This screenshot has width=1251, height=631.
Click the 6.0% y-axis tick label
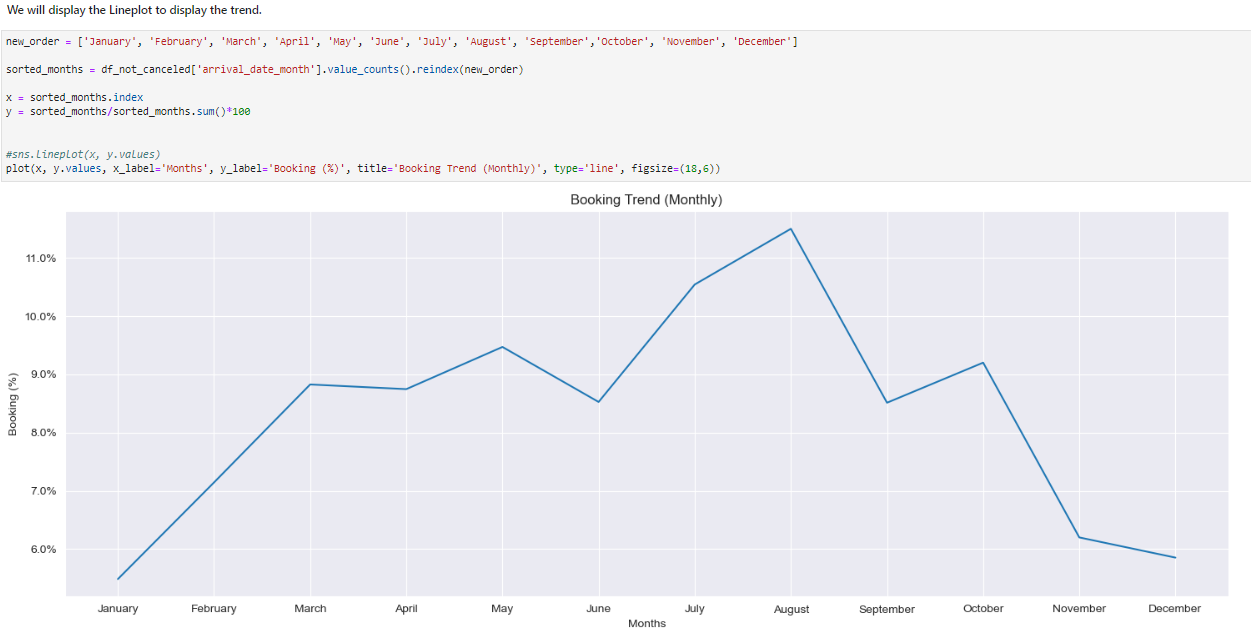(40, 550)
